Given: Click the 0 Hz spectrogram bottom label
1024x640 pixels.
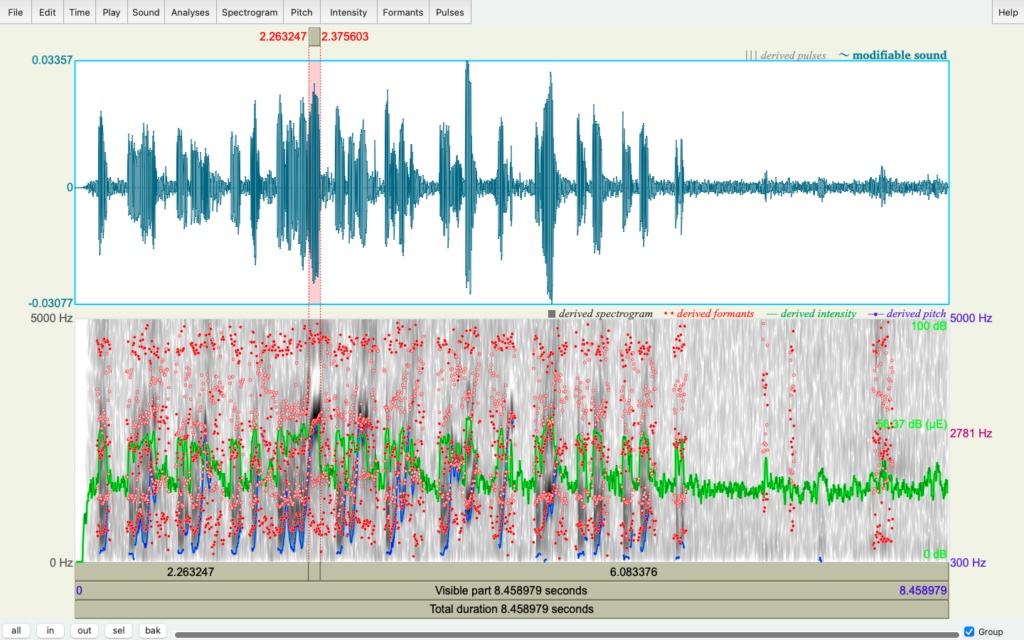Looking at the screenshot, I should pyautogui.click(x=61, y=562).
